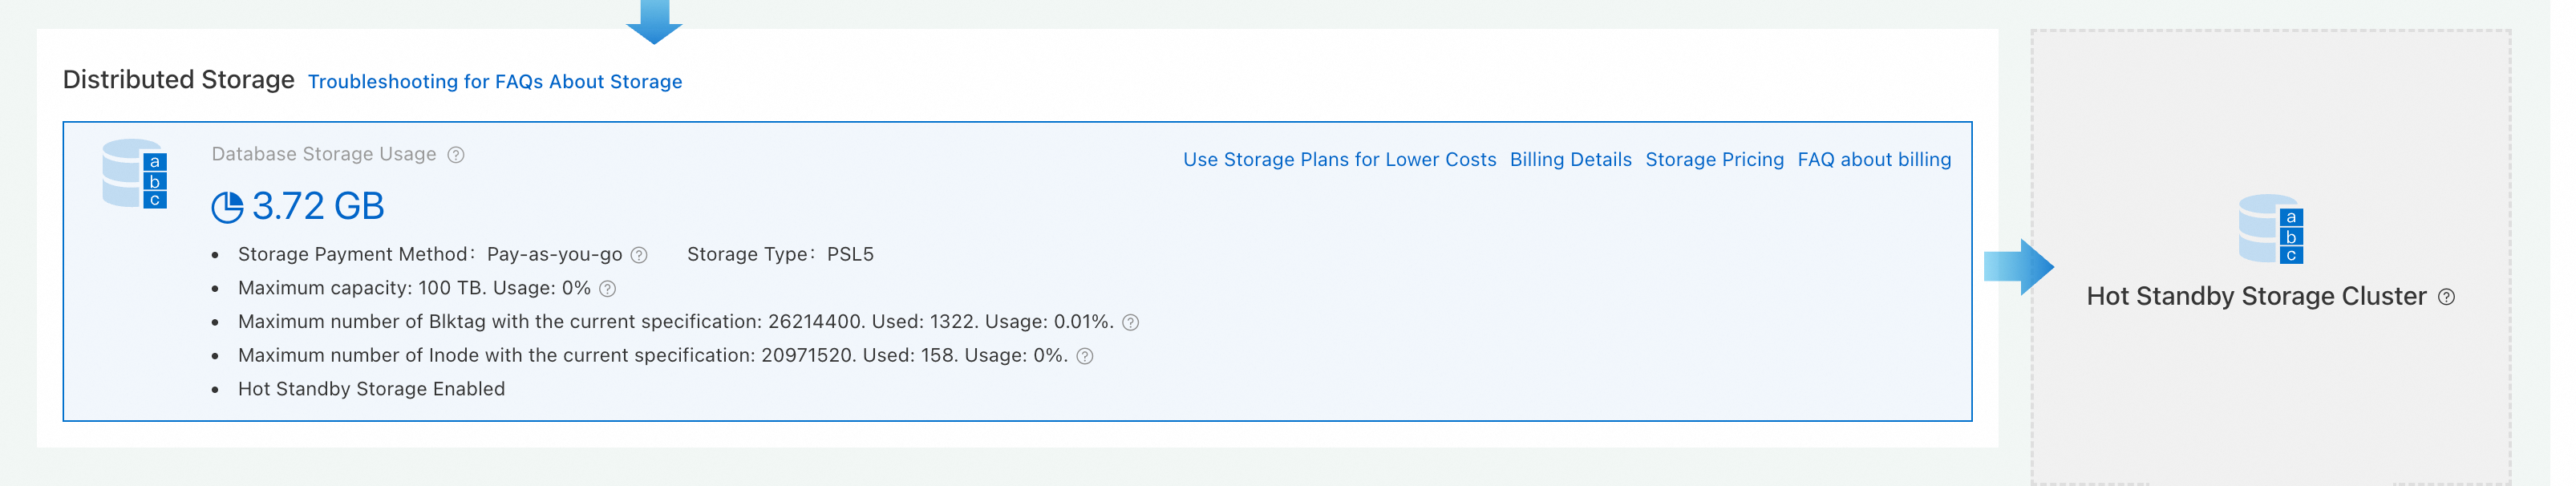Click help icon beside Hot Standby Storage Cluster
The height and width of the screenshot is (486, 2576).
[2446, 297]
